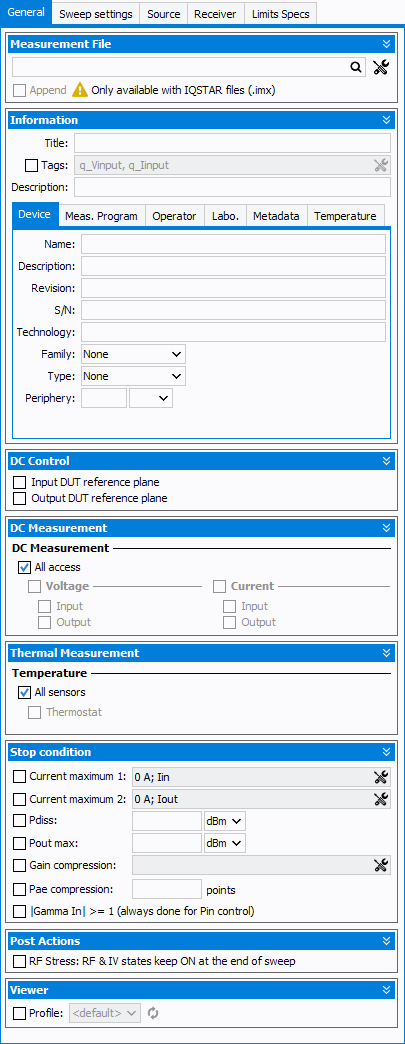Open measurement file settings tools icon
Screen dimensions: 405x1044
point(381,67)
